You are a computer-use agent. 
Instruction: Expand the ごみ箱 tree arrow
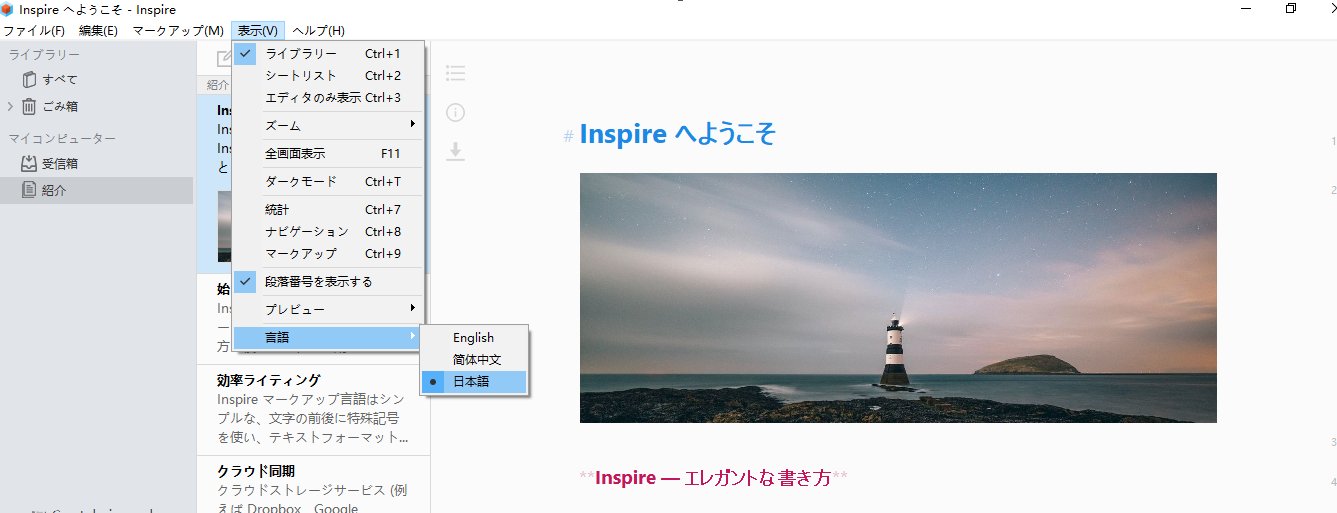point(10,106)
